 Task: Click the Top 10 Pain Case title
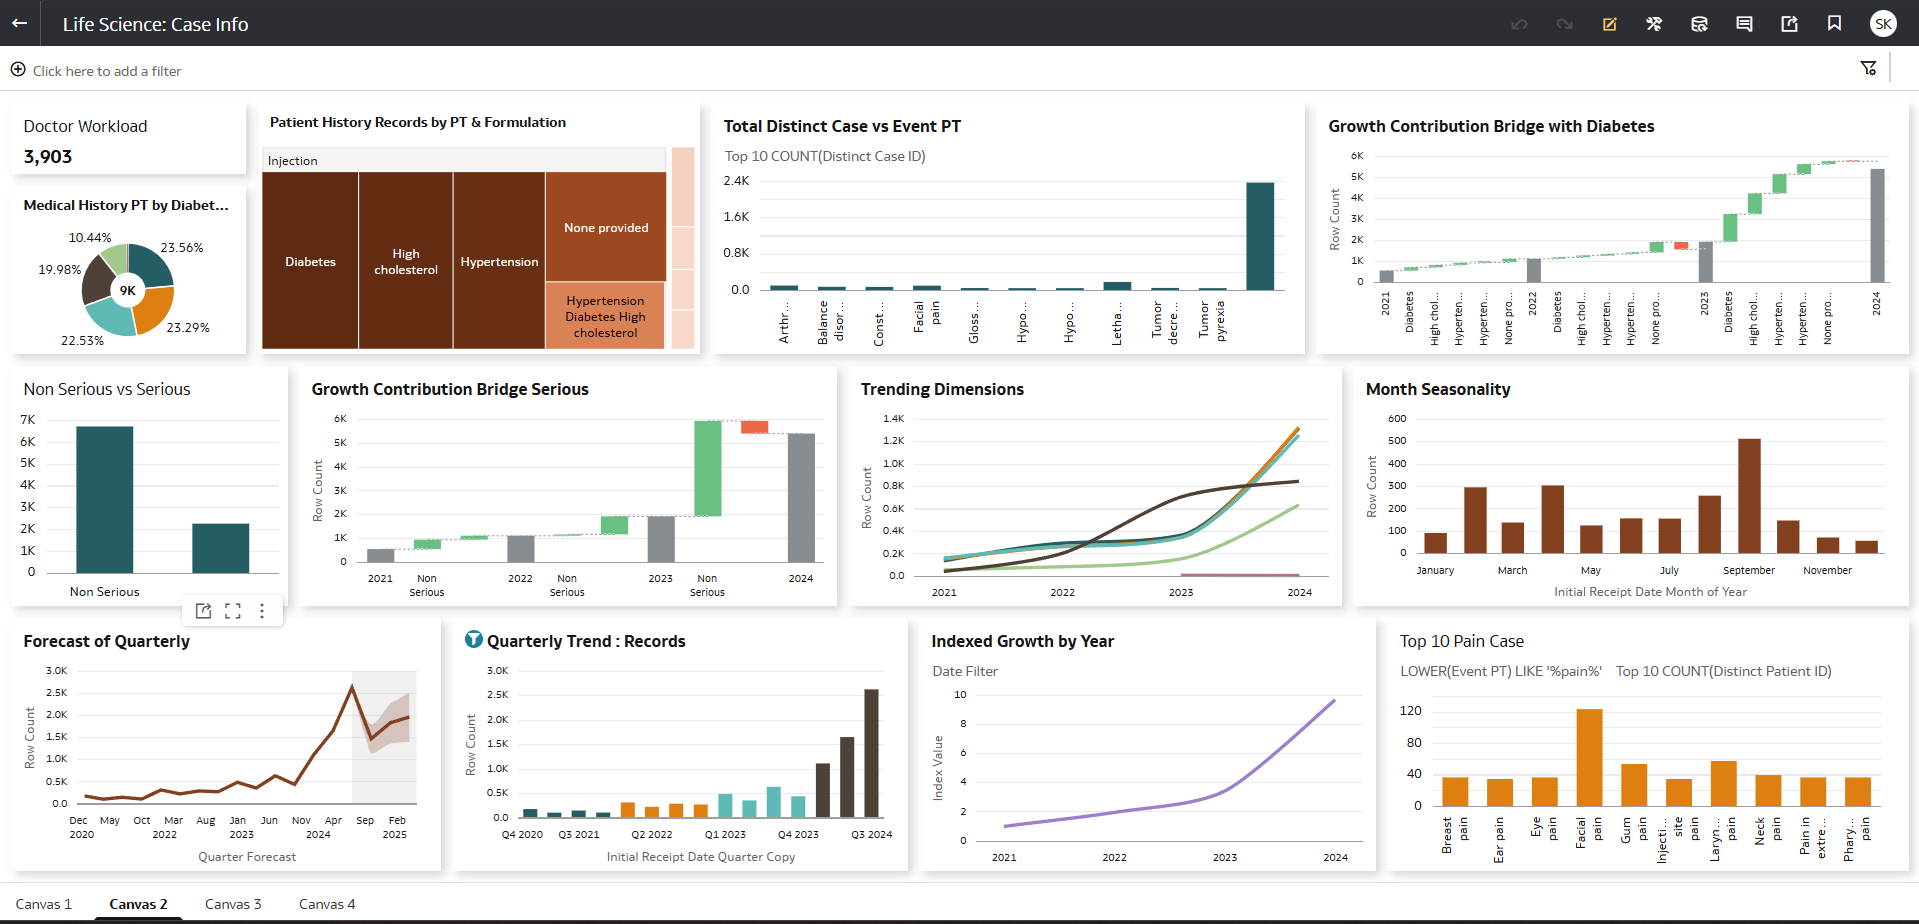1462,641
